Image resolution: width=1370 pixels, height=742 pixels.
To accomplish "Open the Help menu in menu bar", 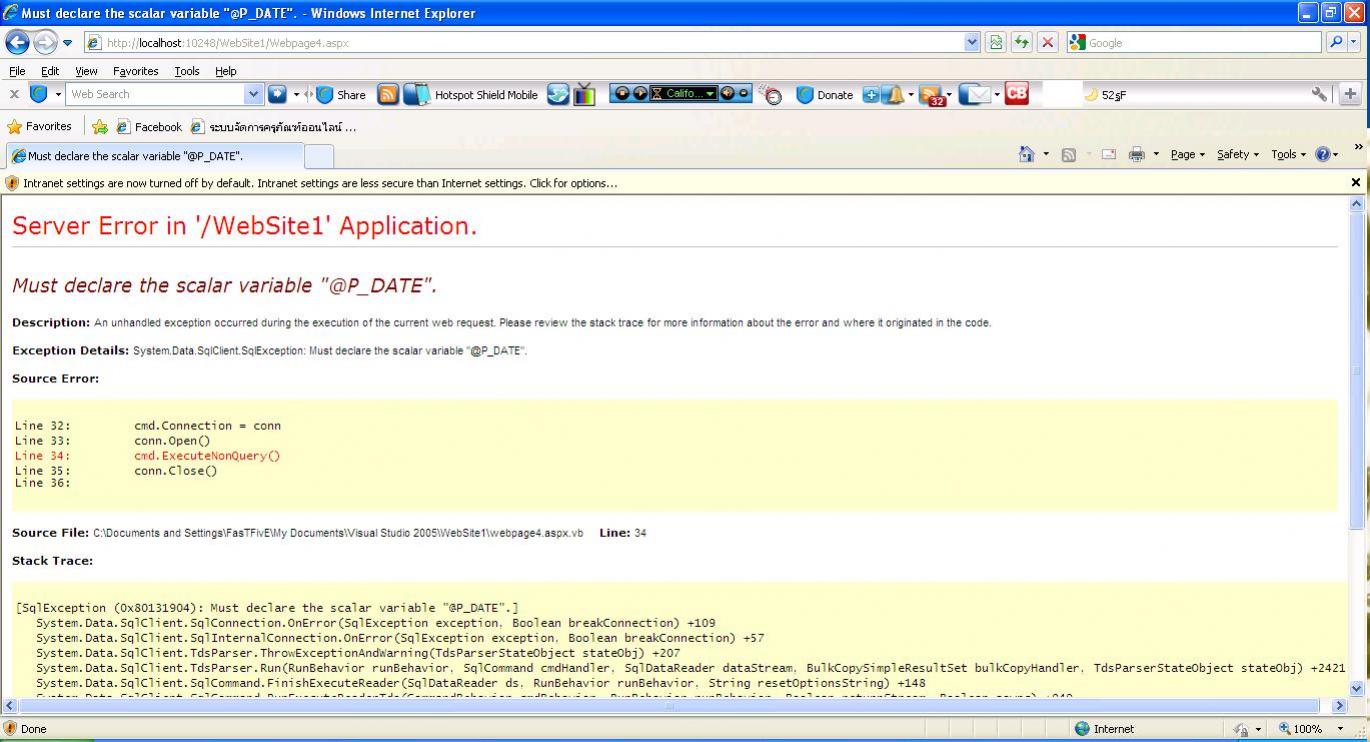I will 226,71.
